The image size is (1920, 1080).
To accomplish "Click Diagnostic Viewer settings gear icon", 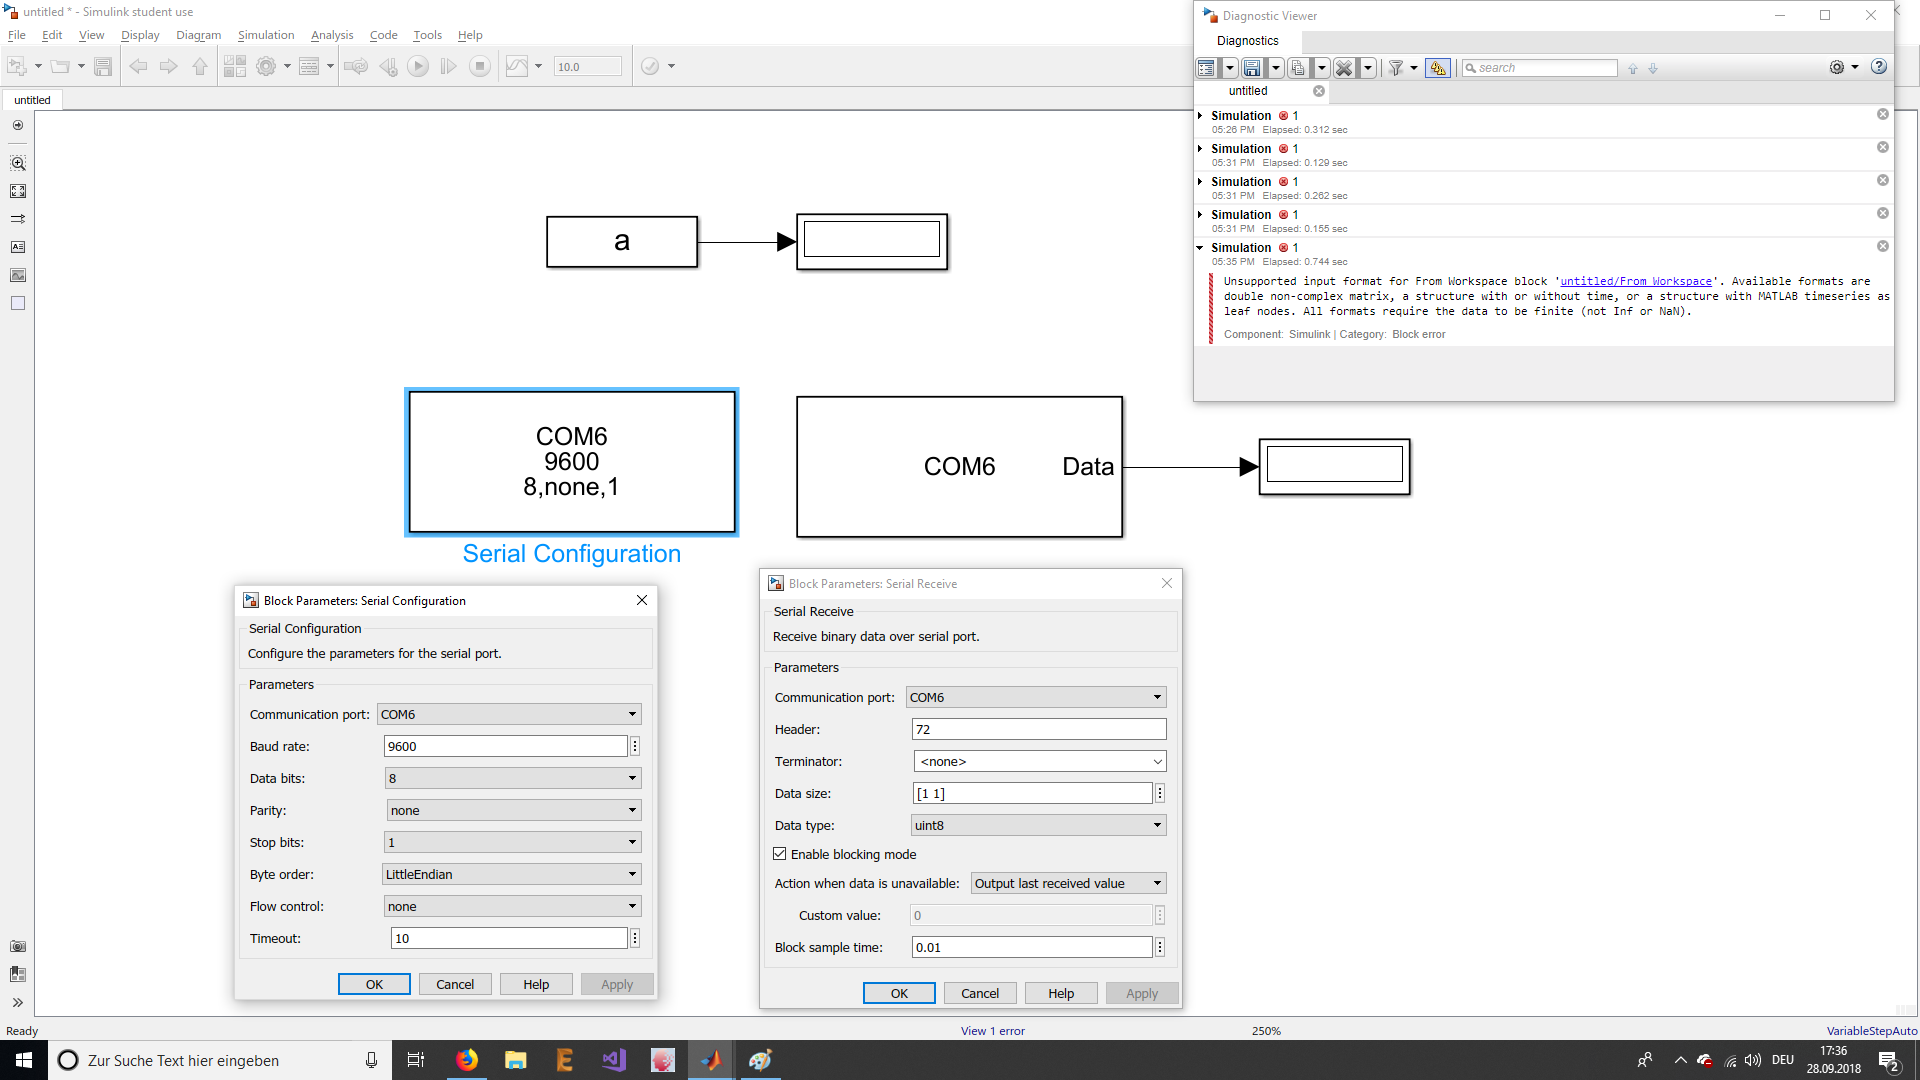I will click(1837, 67).
